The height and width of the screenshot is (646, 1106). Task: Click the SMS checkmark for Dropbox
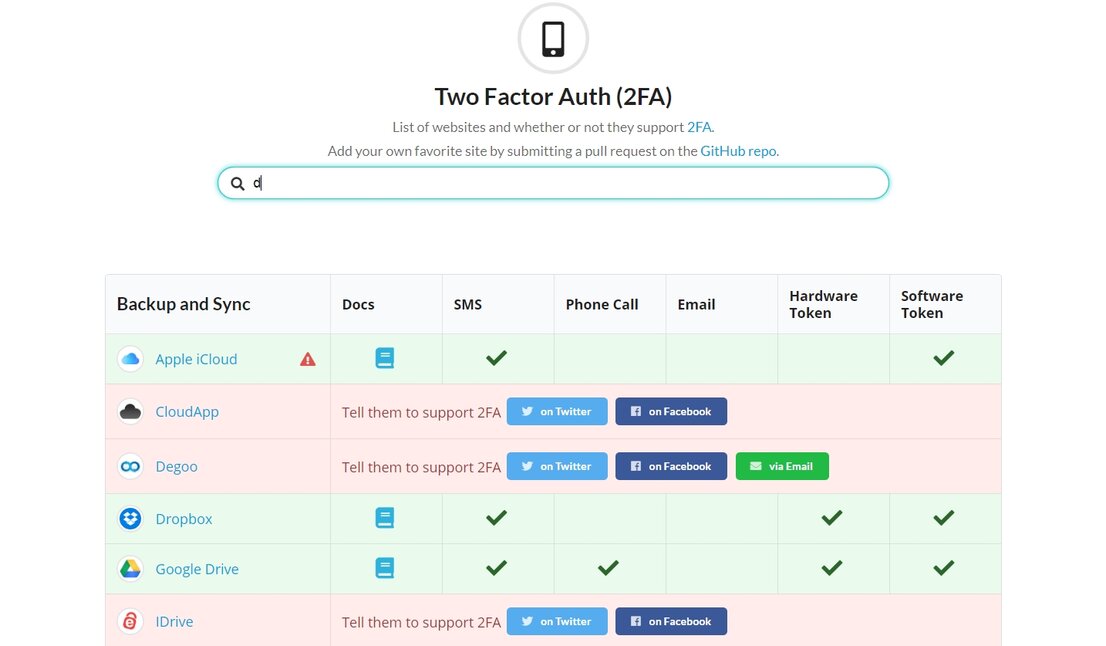point(496,518)
